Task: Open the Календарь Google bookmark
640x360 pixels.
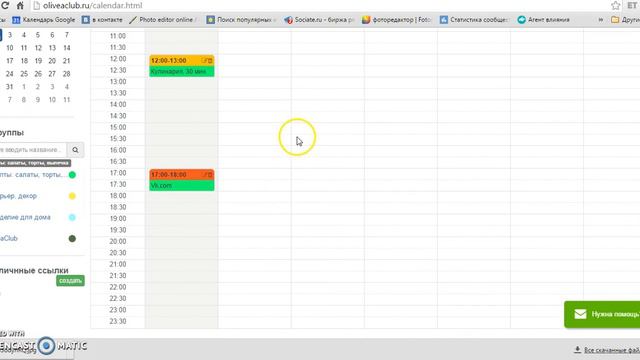Action: pos(44,20)
